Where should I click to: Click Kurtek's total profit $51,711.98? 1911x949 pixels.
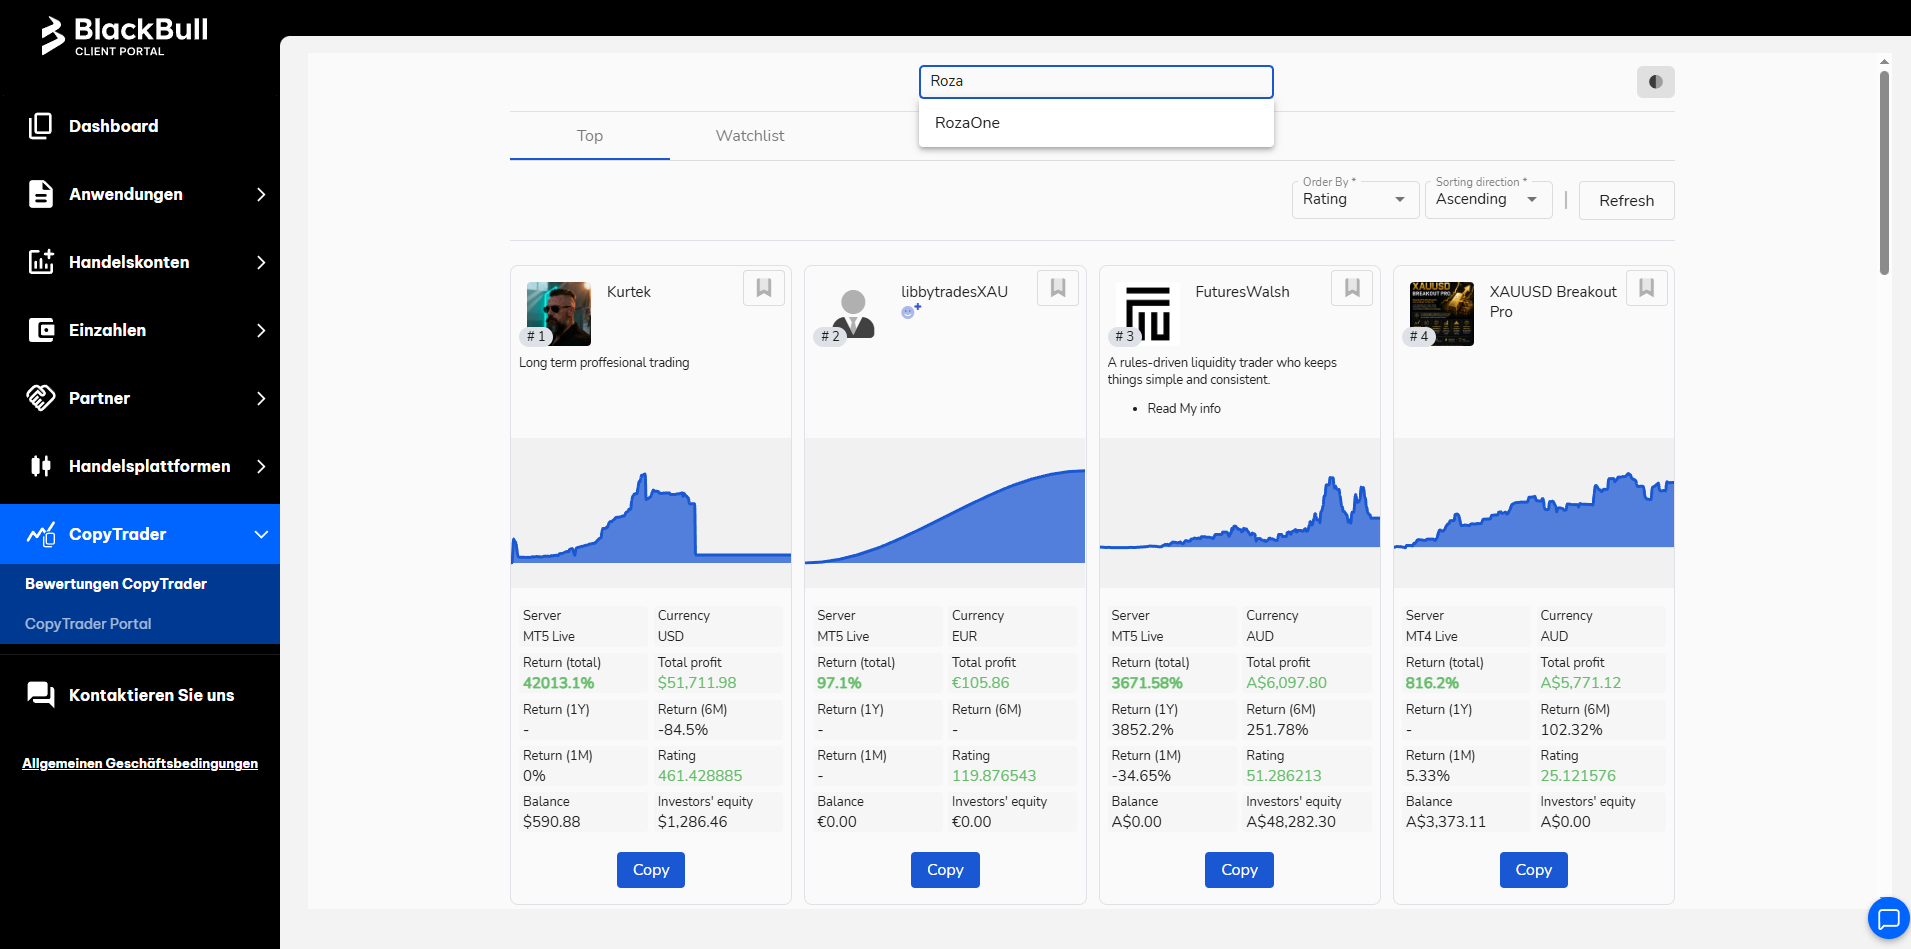(x=697, y=683)
